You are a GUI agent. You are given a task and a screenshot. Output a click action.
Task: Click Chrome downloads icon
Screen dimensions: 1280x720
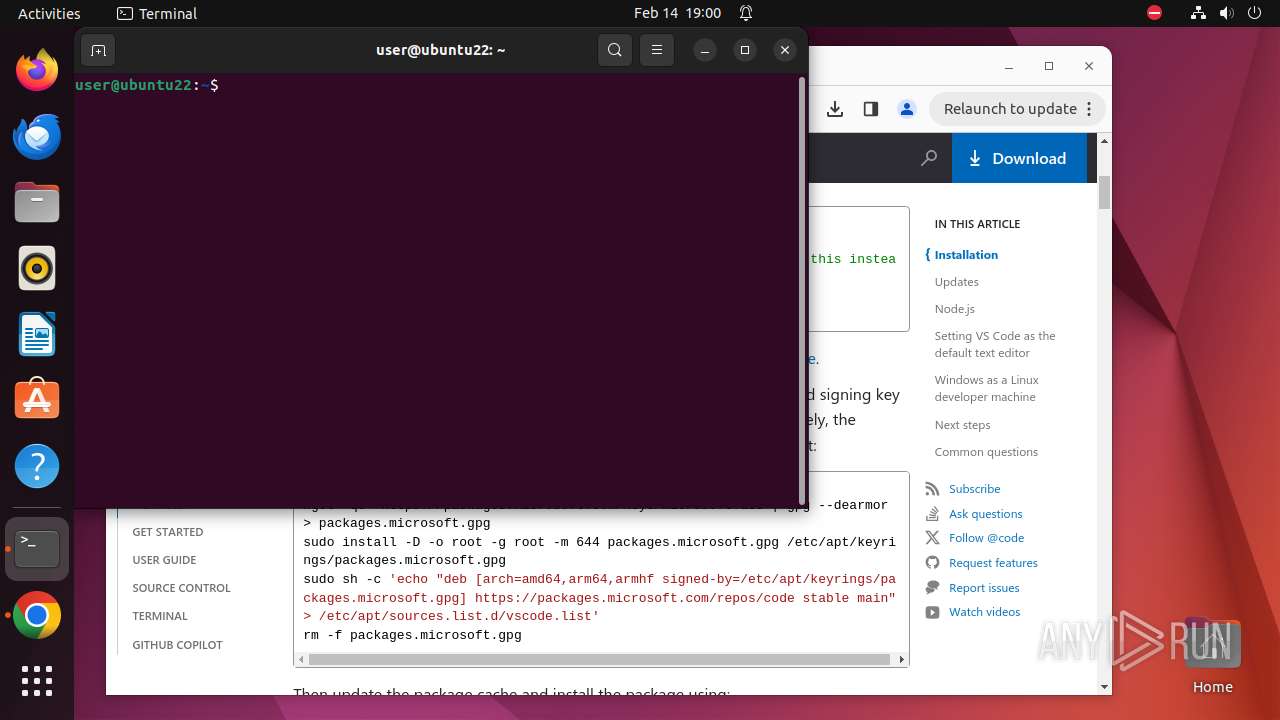(x=835, y=109)
